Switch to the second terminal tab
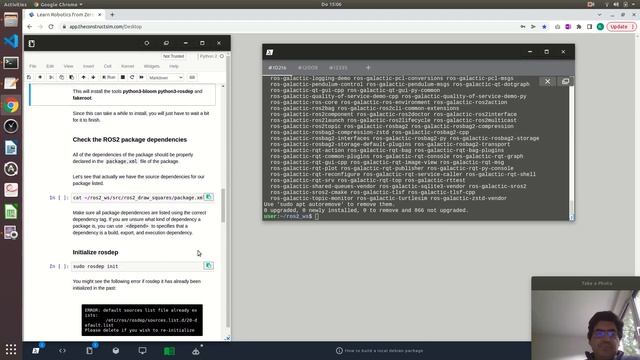Screen dimensions: 640x360 (x=308, y=68)
